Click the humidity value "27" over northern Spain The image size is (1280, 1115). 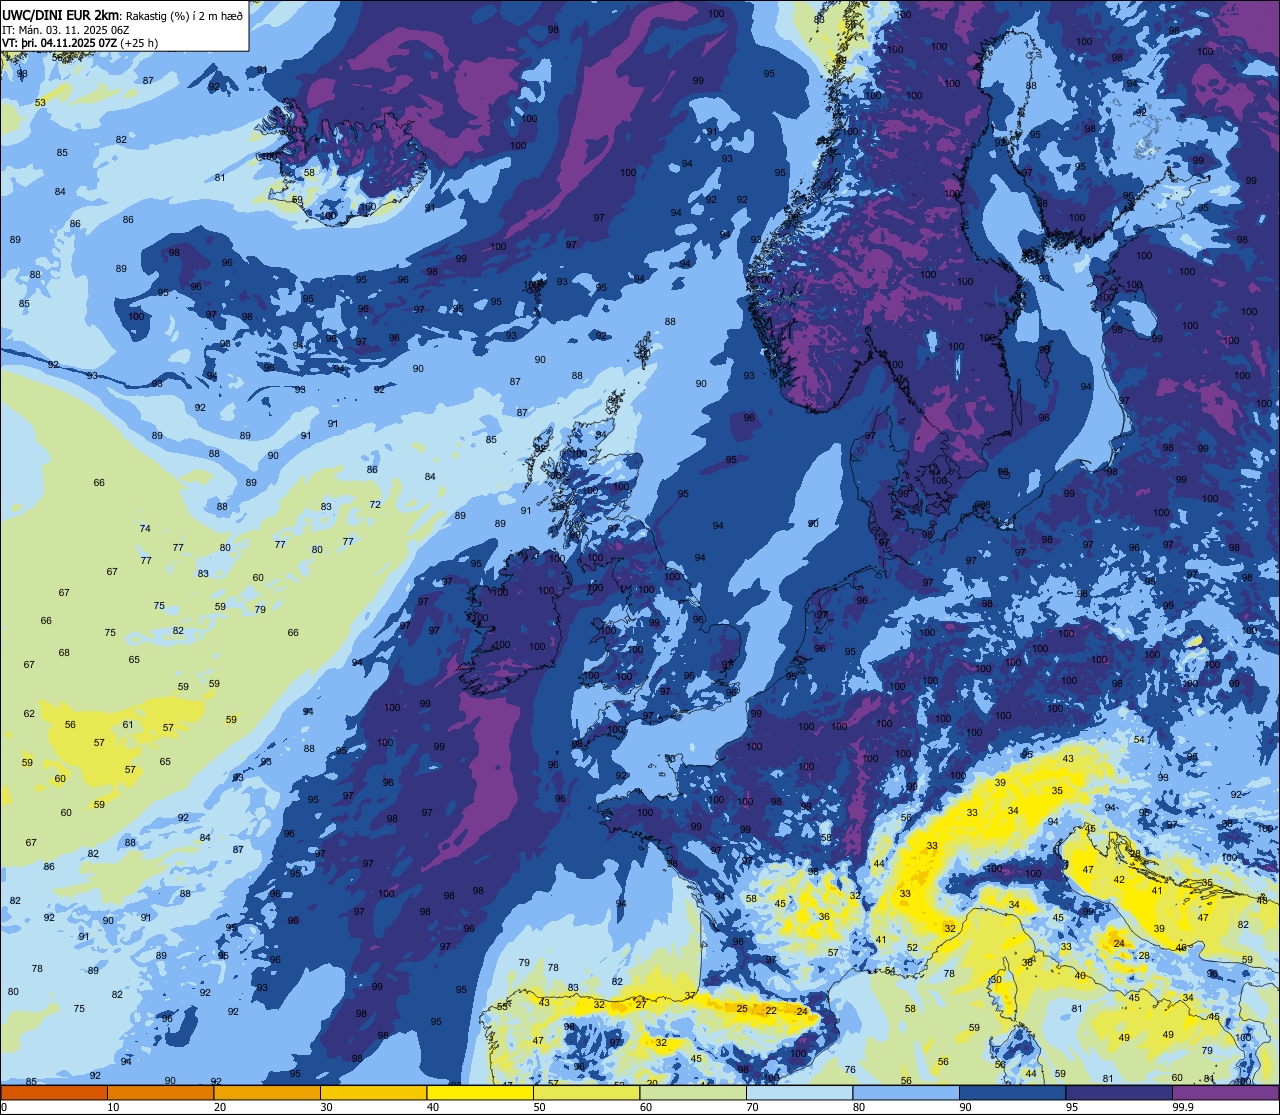click(x=641, y=1004)
